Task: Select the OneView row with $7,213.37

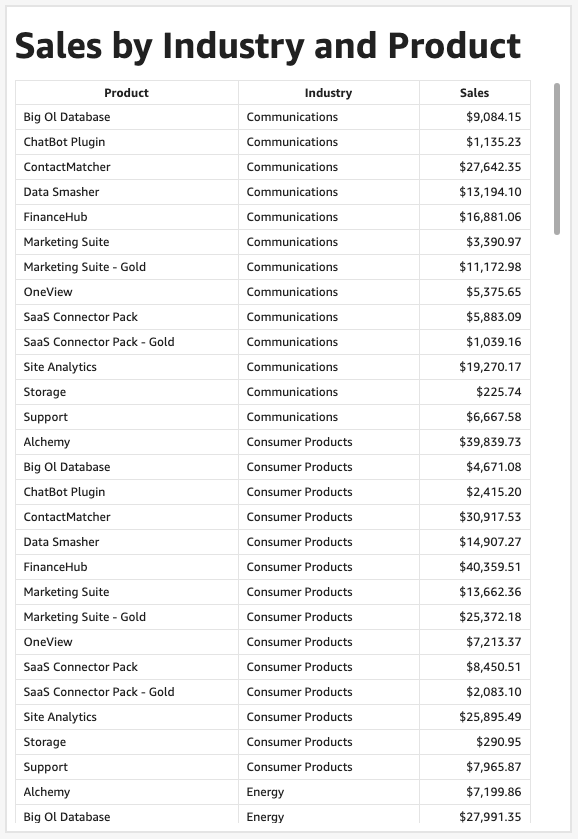Action: click(273, 642)
